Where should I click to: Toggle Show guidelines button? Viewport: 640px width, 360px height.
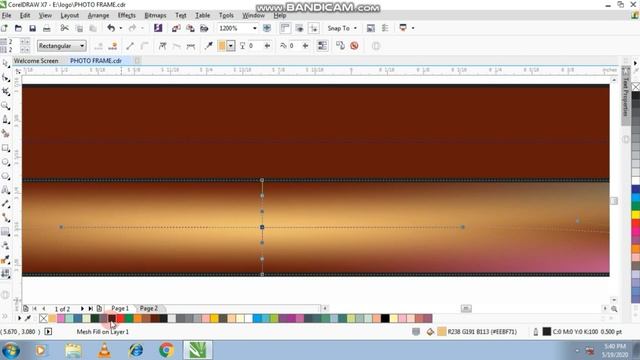[313, 28]
